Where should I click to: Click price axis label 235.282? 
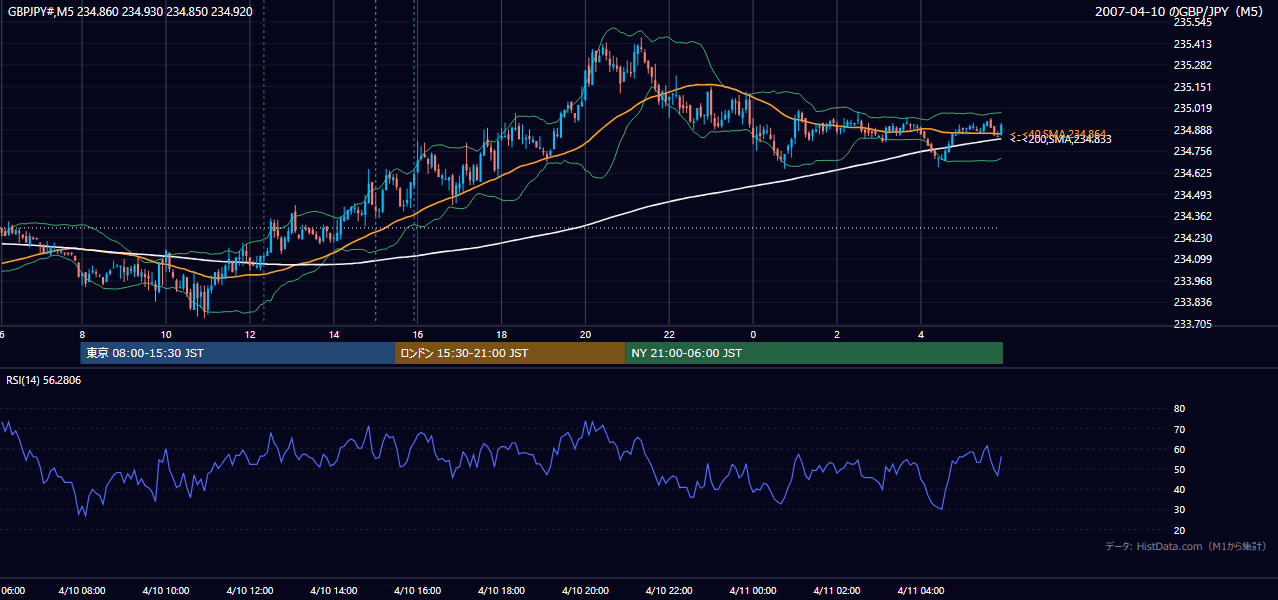pos(1192,65)
